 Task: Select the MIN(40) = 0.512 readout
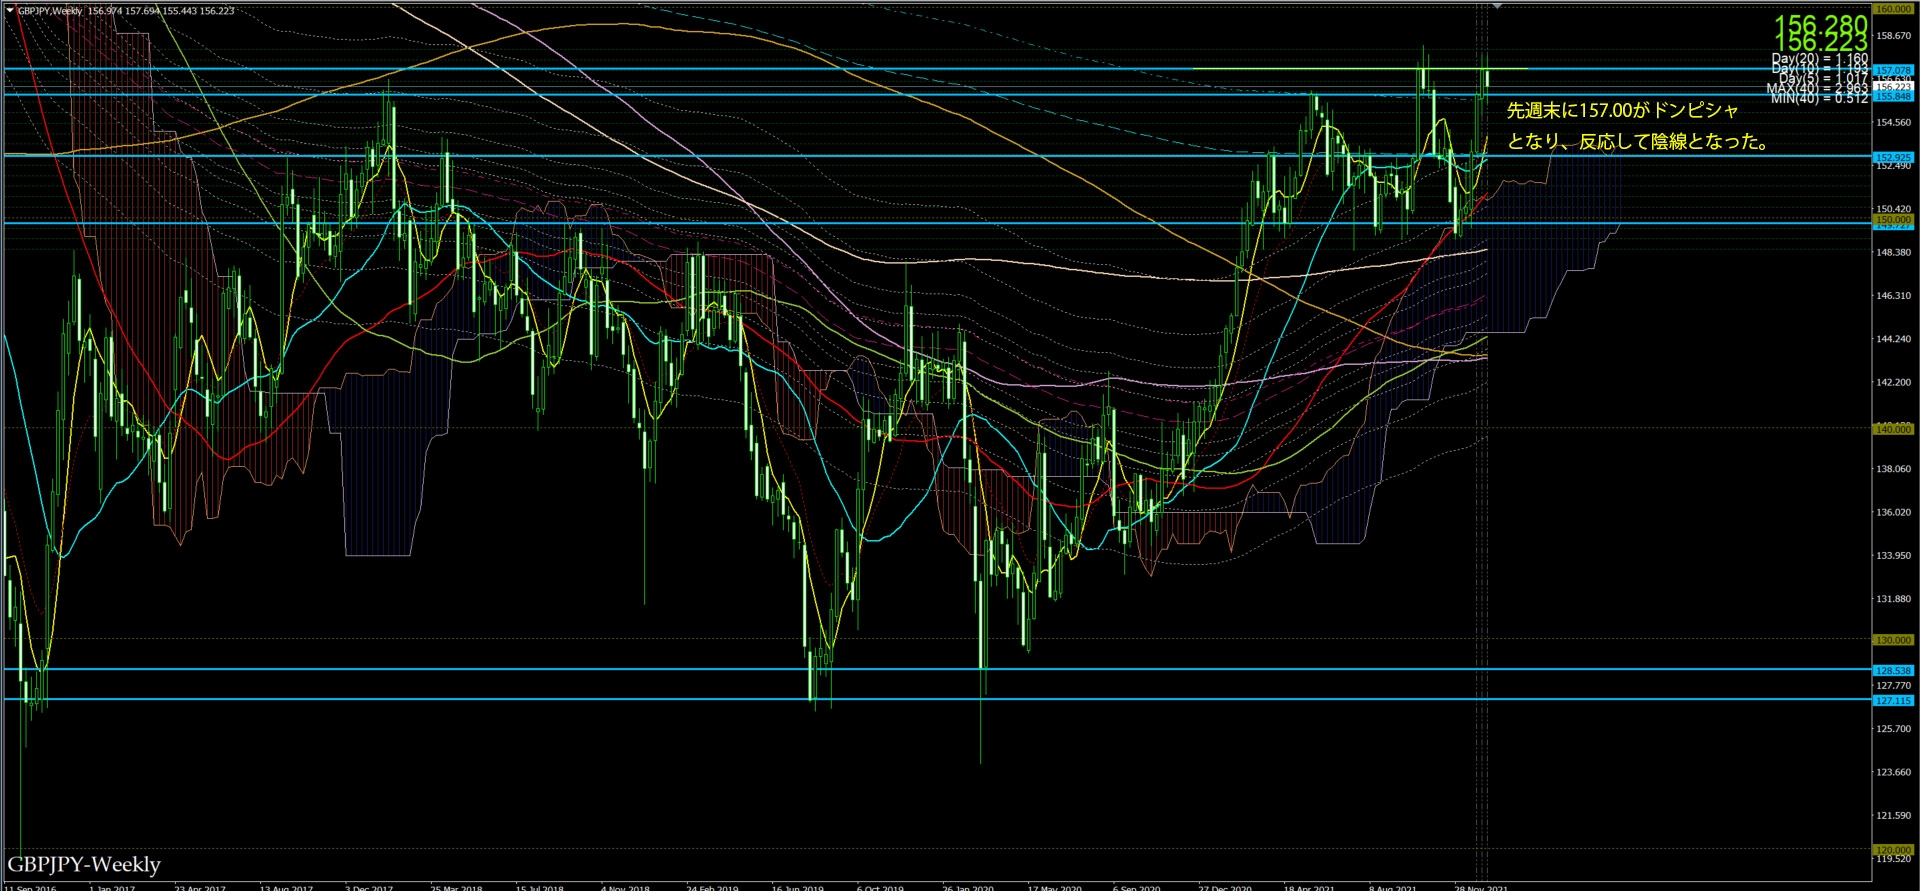pos(1819,98)
